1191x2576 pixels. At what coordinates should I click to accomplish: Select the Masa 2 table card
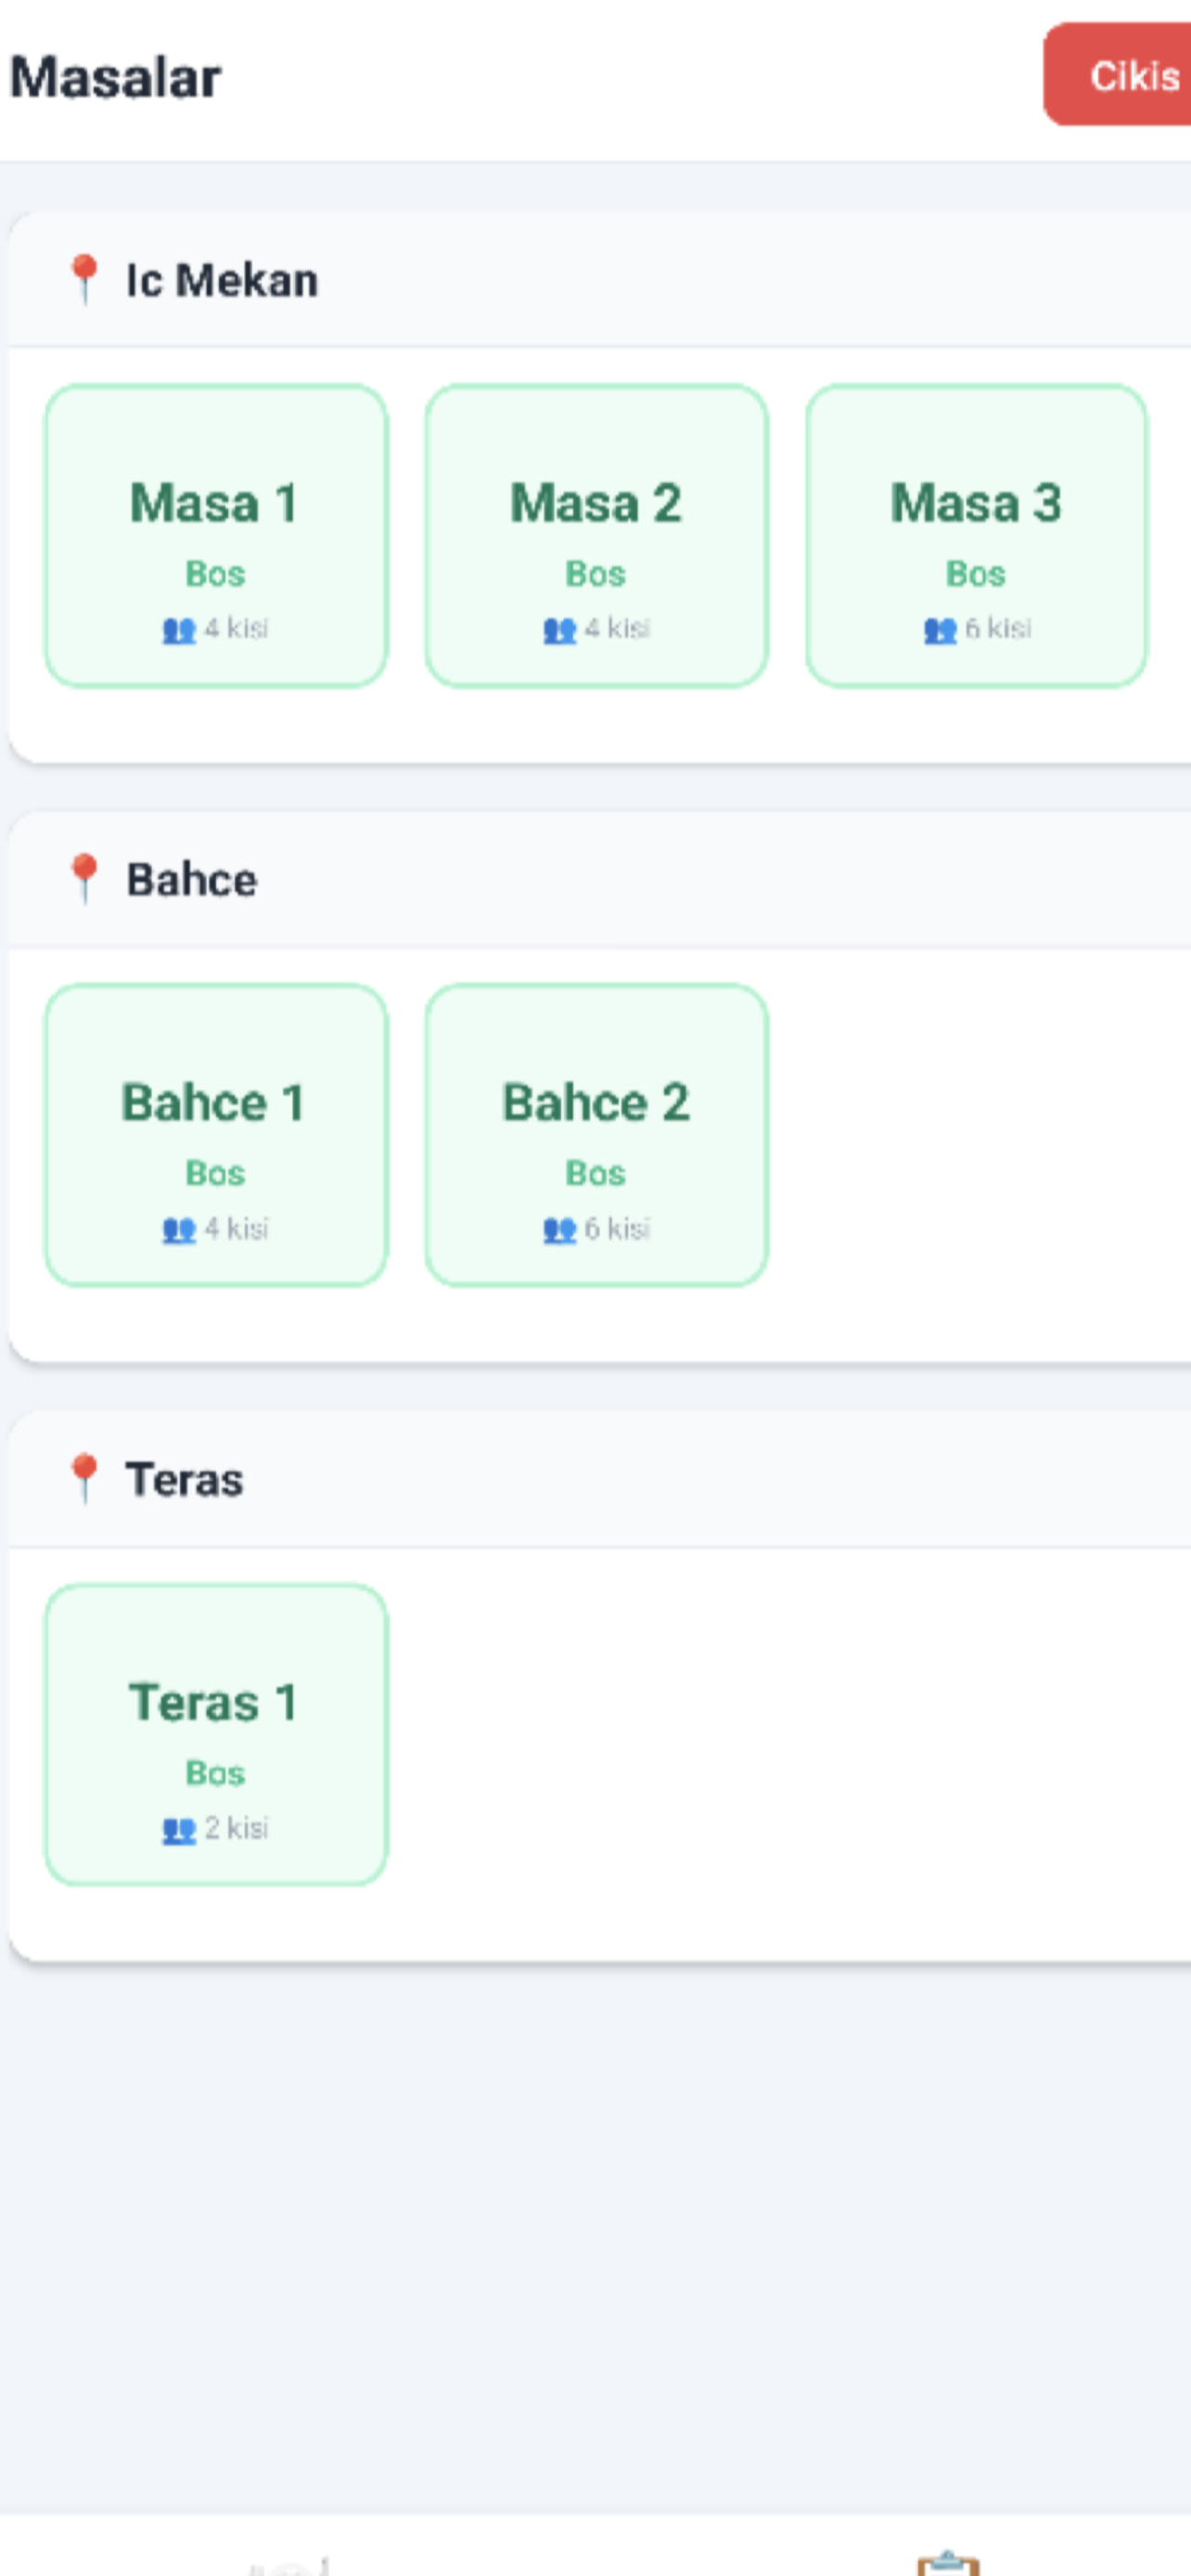coord(596,536)
